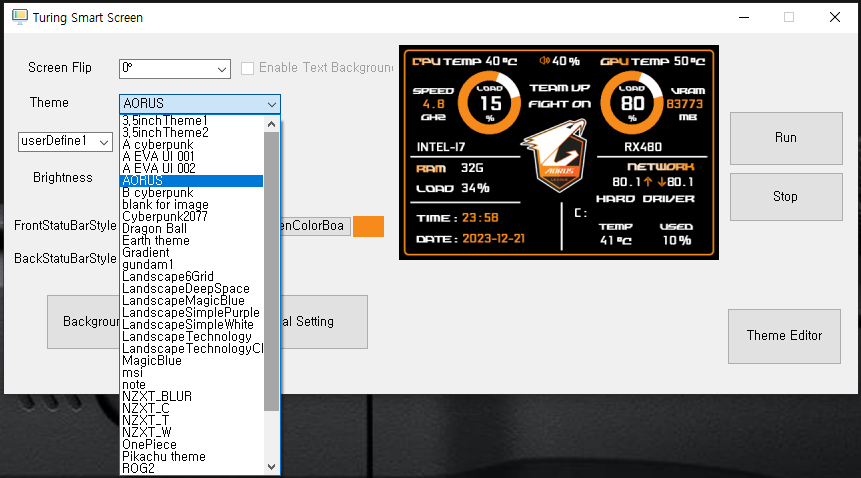Select LandscapeSimplePurple theme
The image size is (861, 478).
tap(191, 313)
